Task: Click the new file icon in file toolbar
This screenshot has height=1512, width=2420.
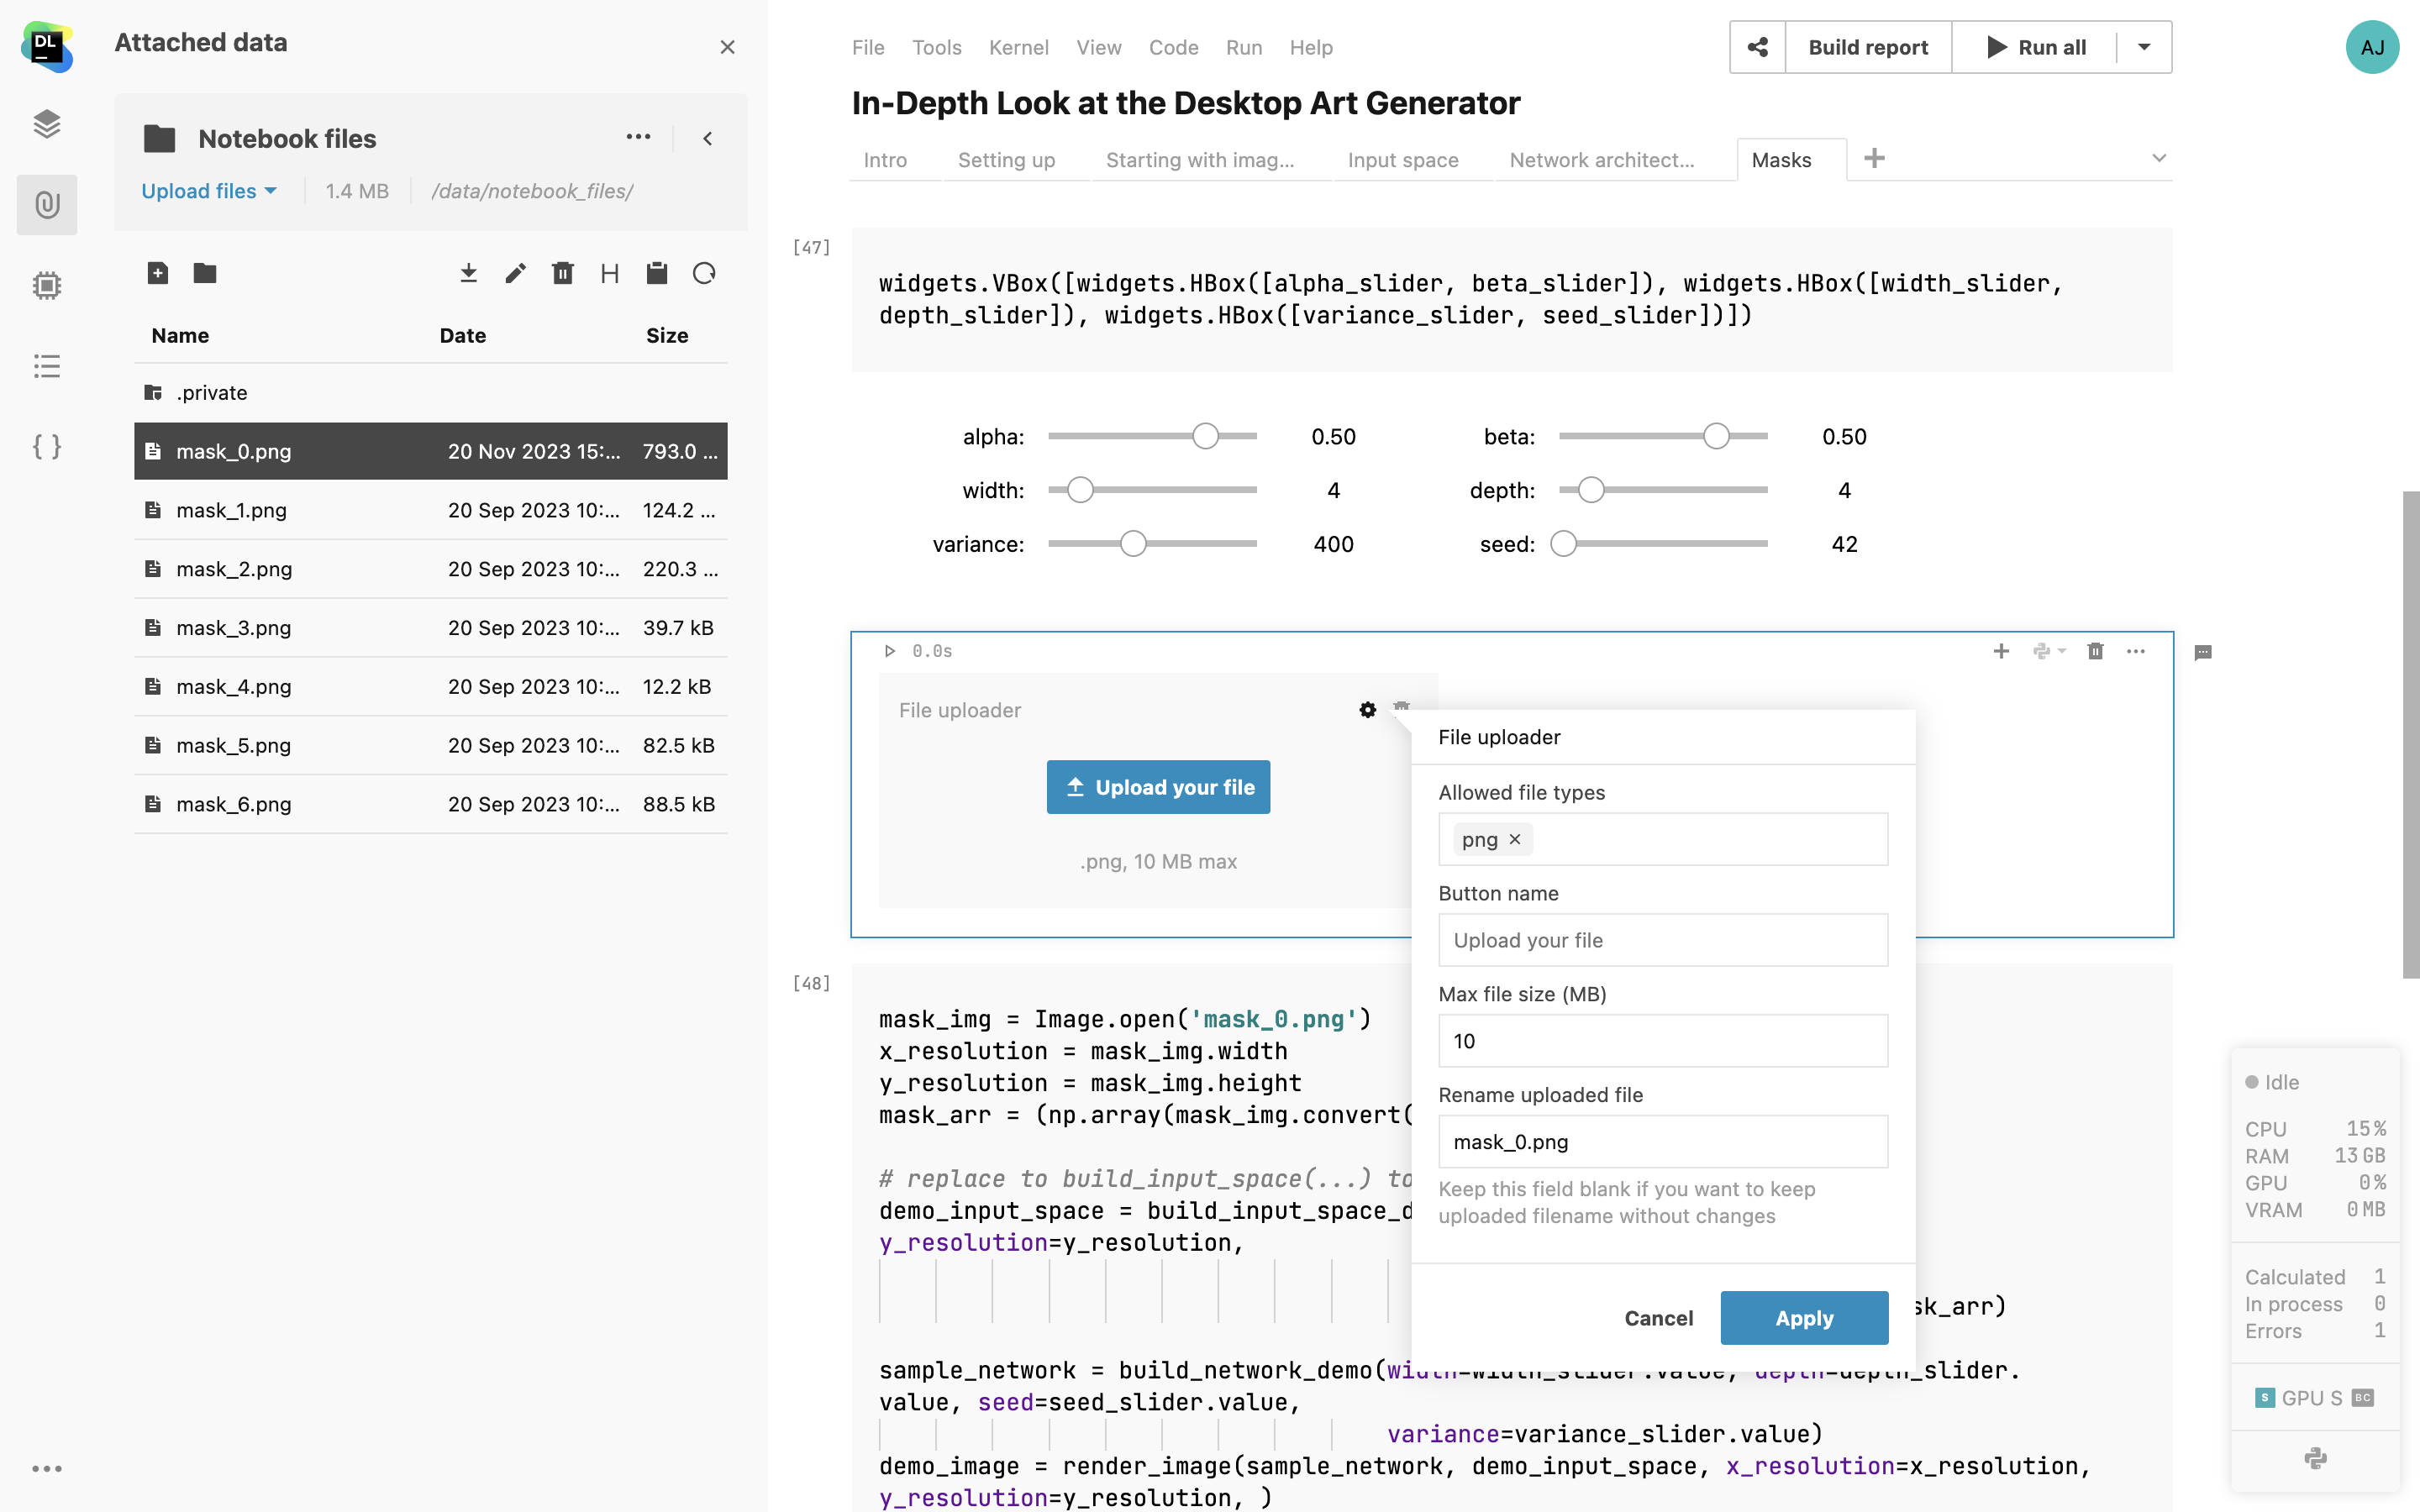Action: pos(157,273)
